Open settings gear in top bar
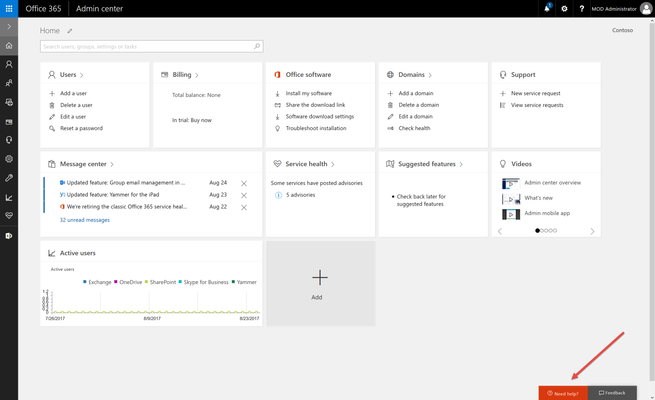Image resolution: width=655 pixels, height=400 pixels. (x=564, y=8)
